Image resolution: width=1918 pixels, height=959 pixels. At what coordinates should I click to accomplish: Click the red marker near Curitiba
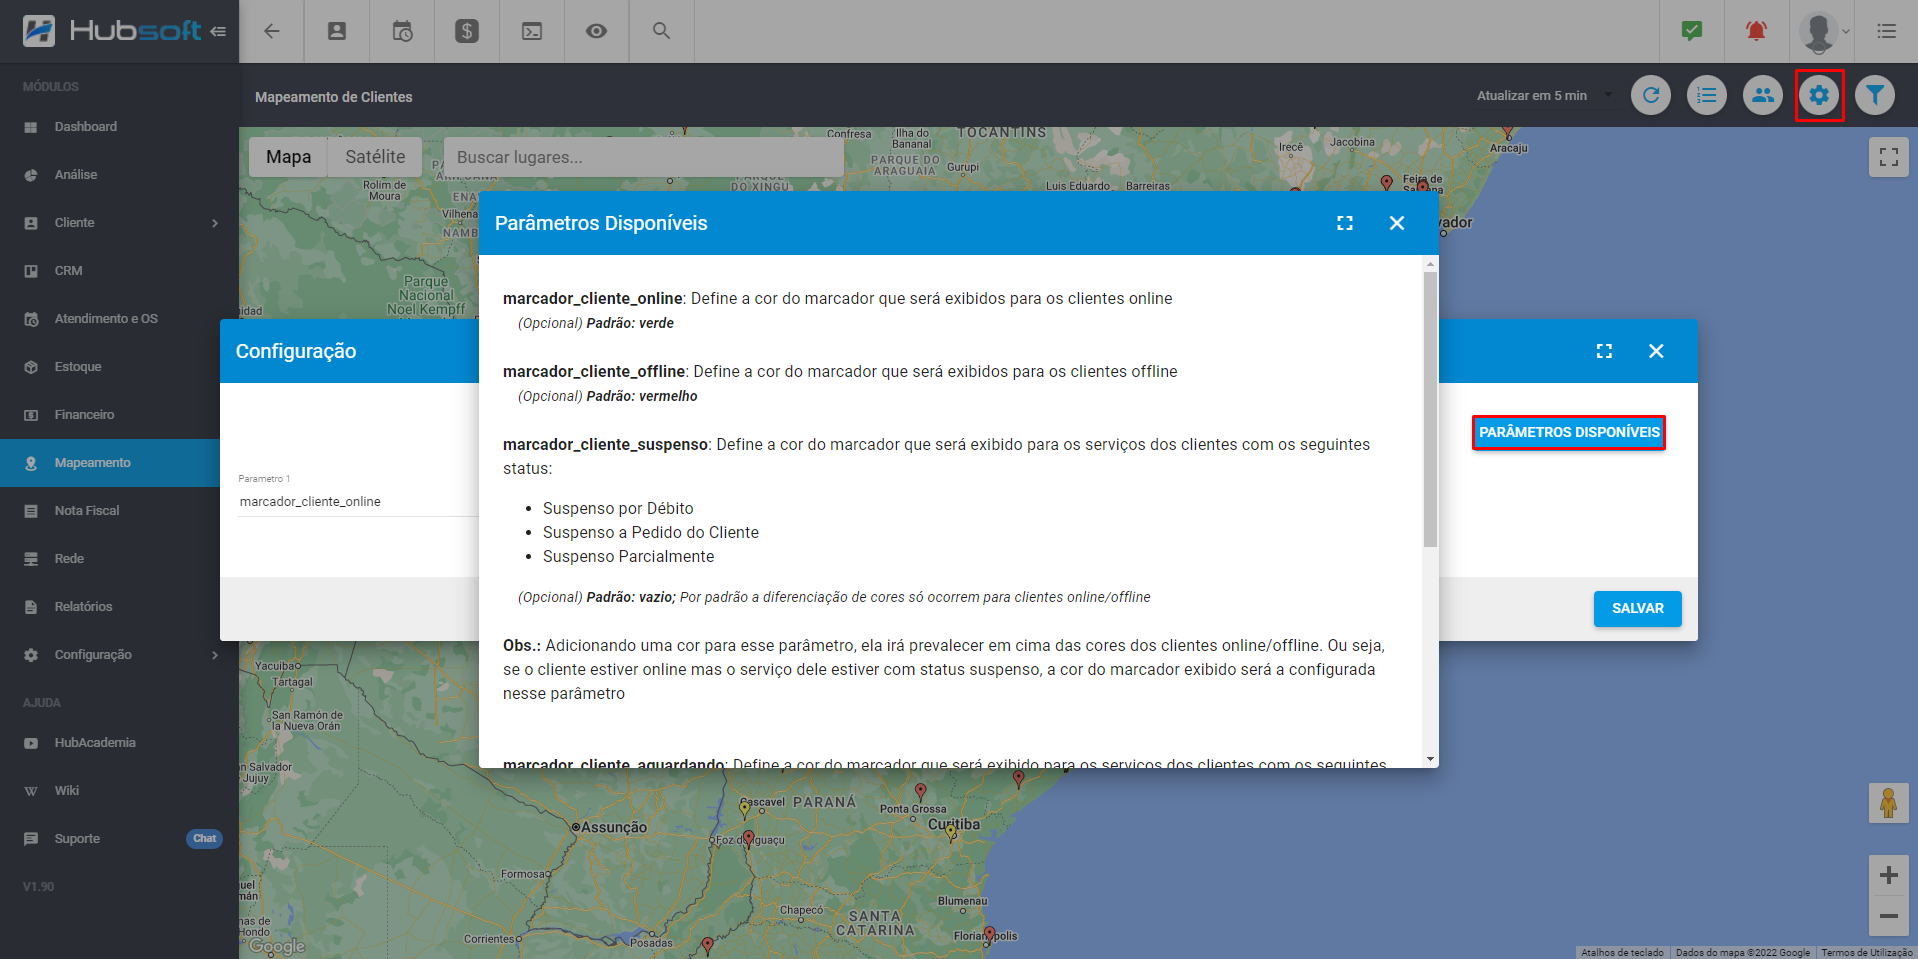click(920, 792)
